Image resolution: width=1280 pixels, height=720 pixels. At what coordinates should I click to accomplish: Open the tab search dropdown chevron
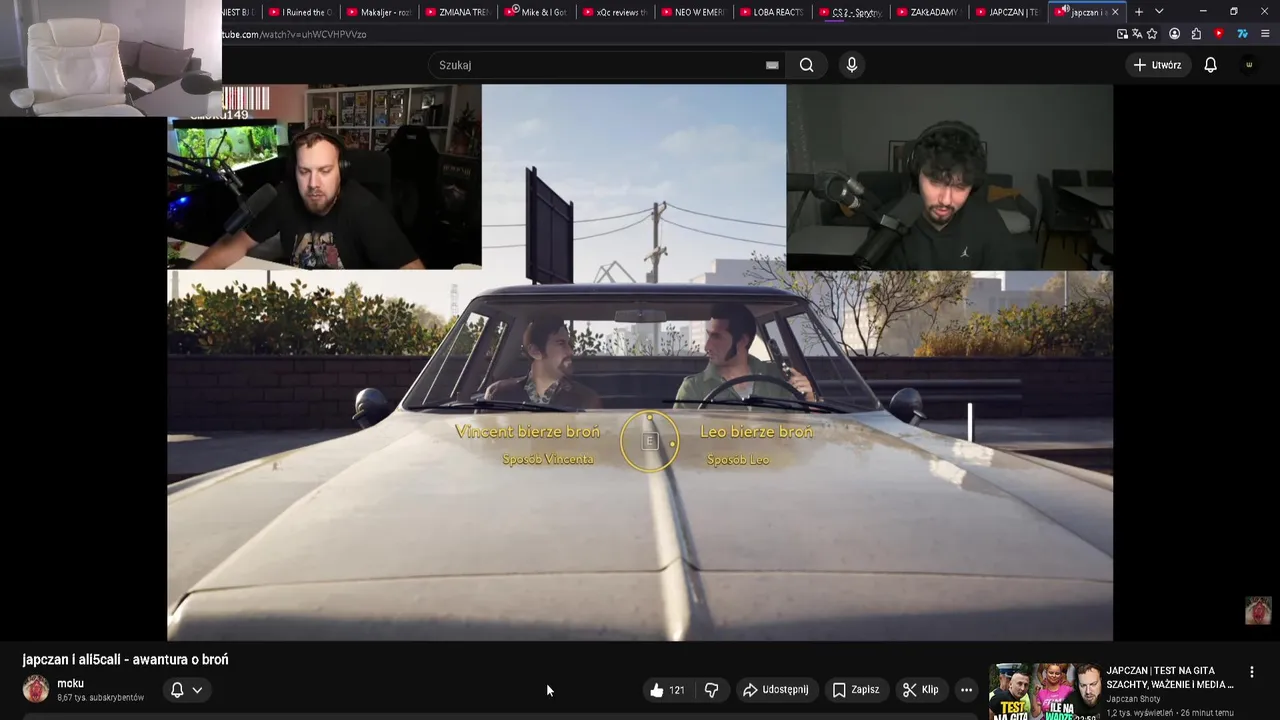point(1159,12)
